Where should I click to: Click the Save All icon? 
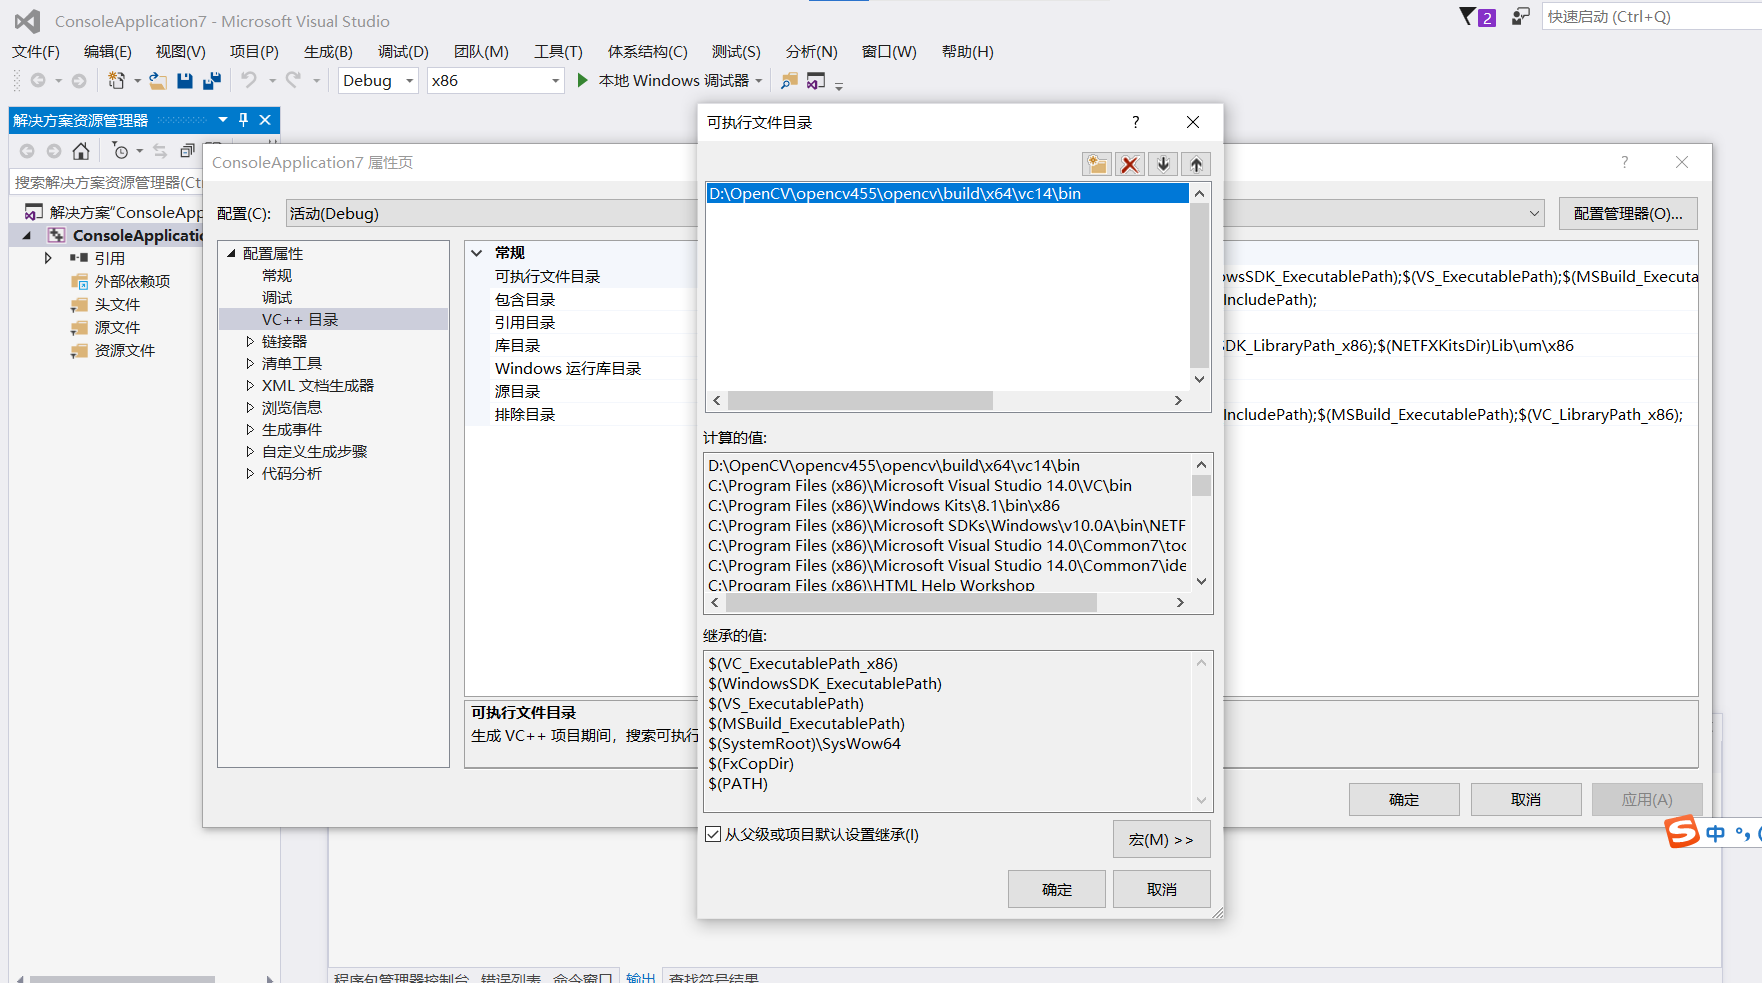click(211, 81)
